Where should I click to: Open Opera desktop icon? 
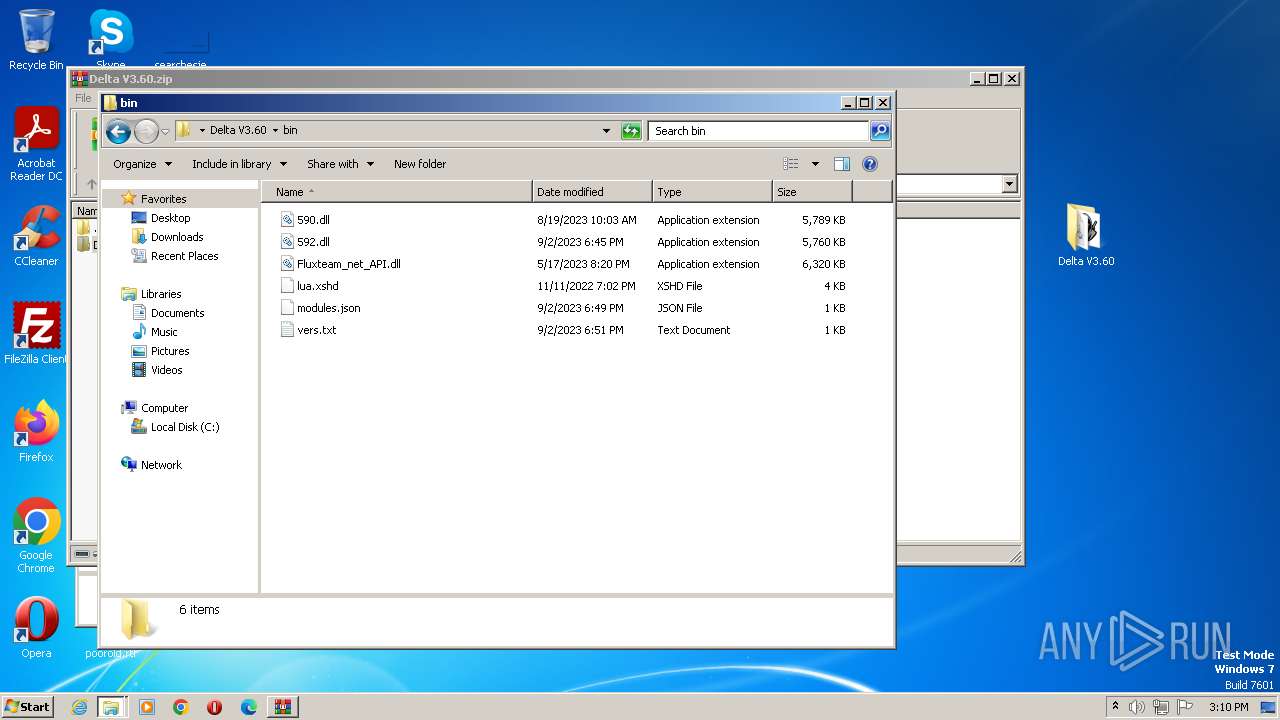tap(36, 627)
